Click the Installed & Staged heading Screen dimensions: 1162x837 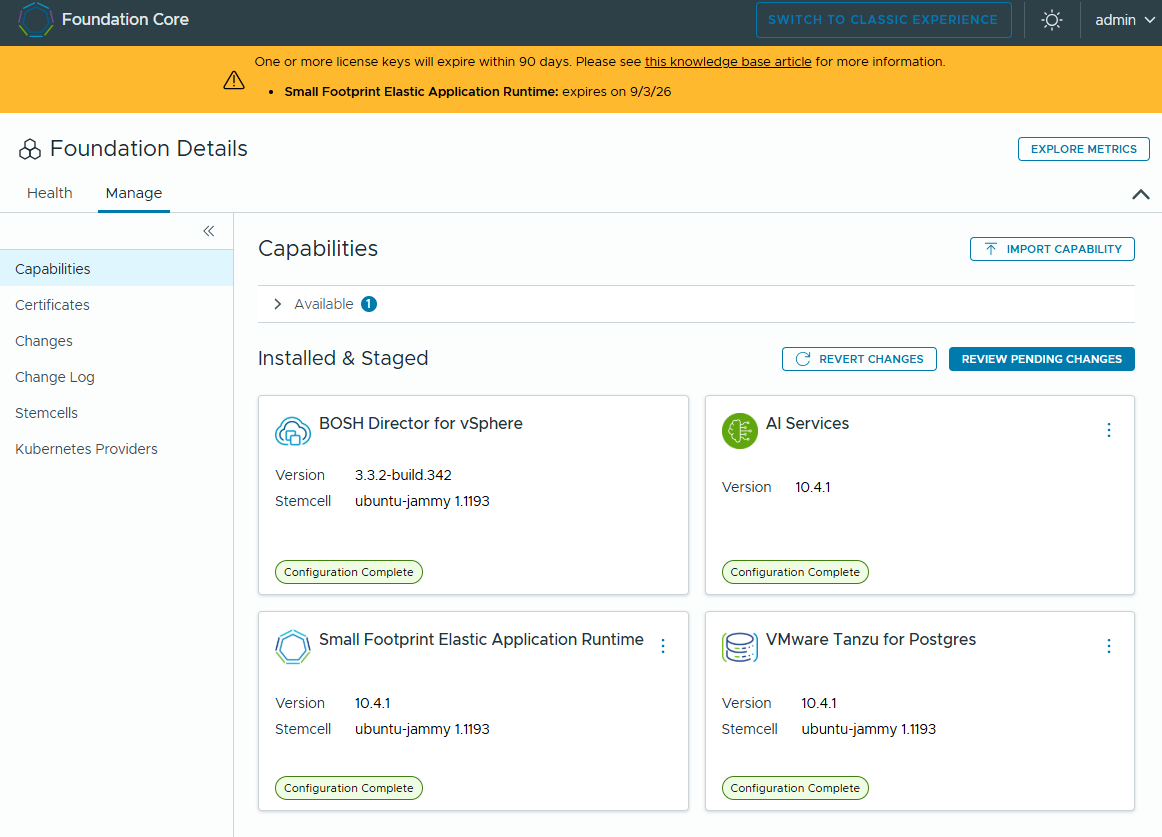[343, 358]
